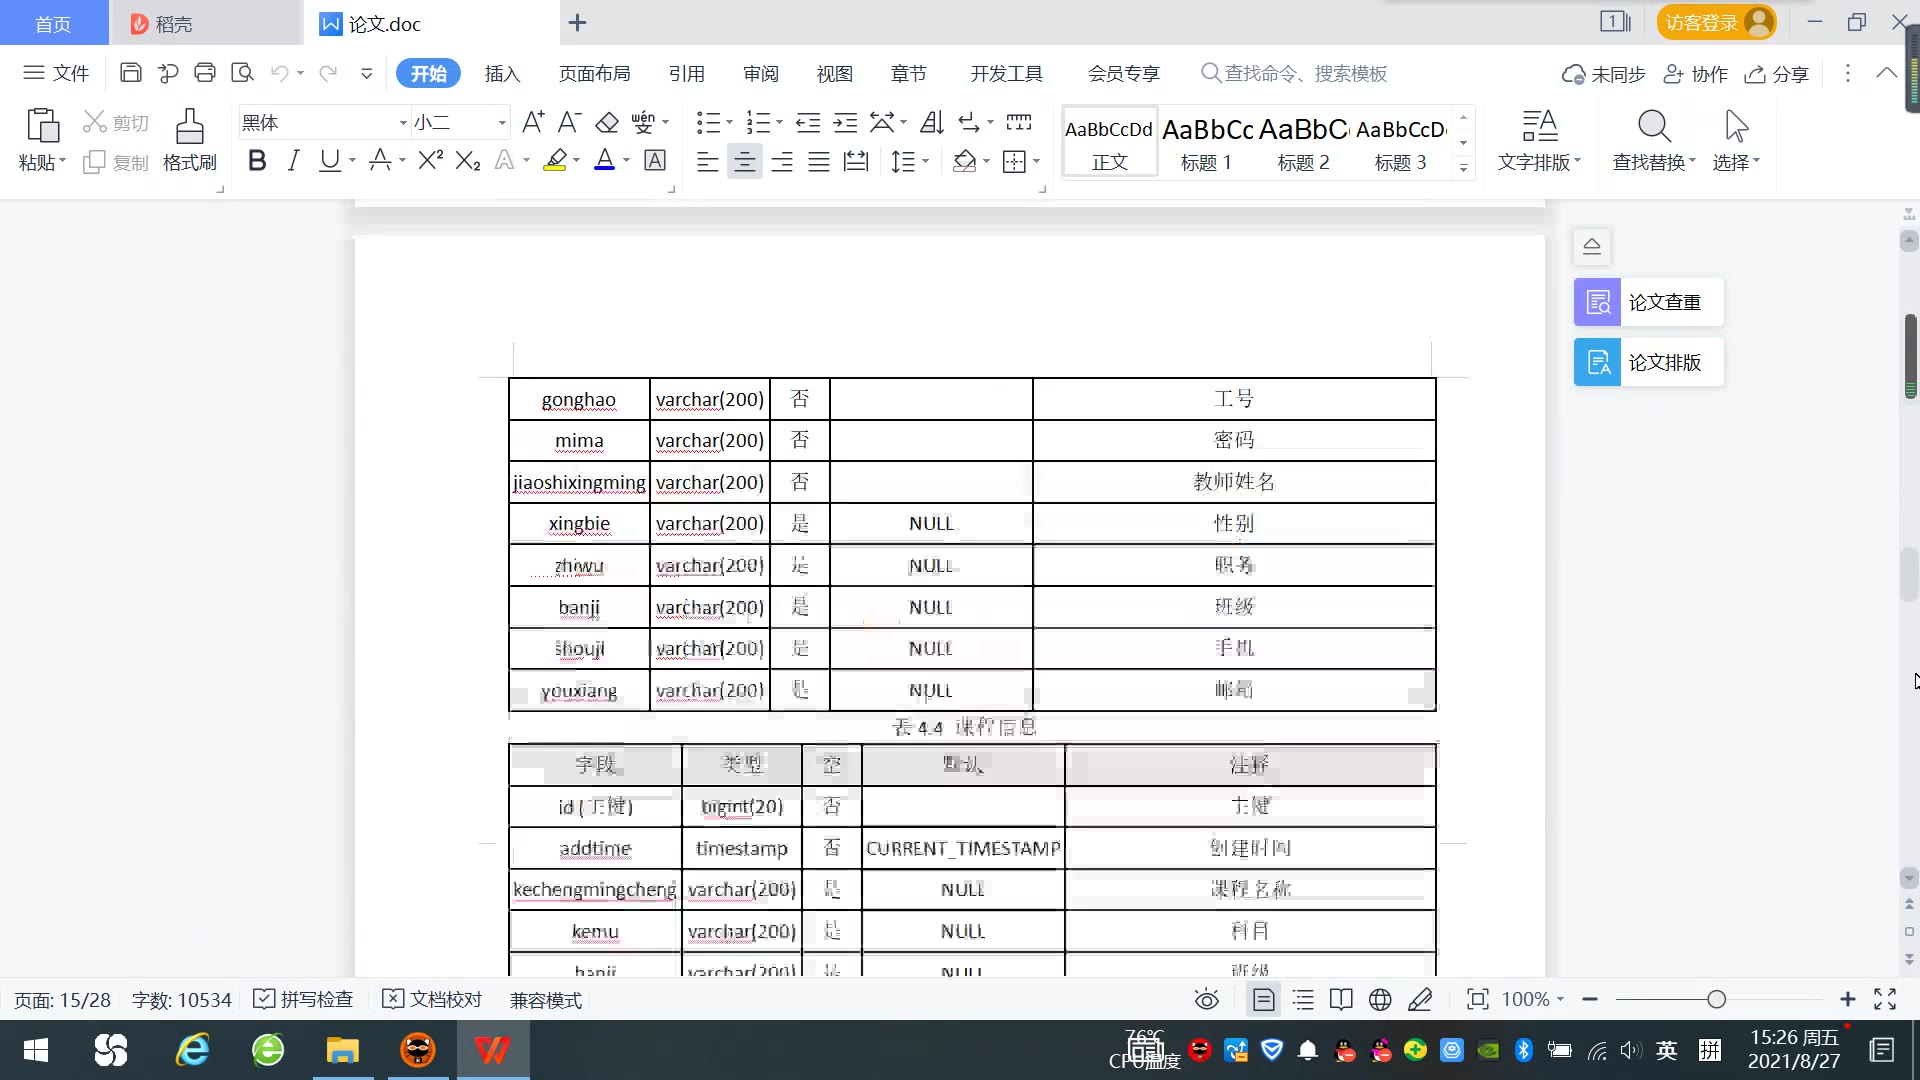This screenshot has width=1920, height=1080.
Task: Click the search command input field
Action: (1305, 73)
